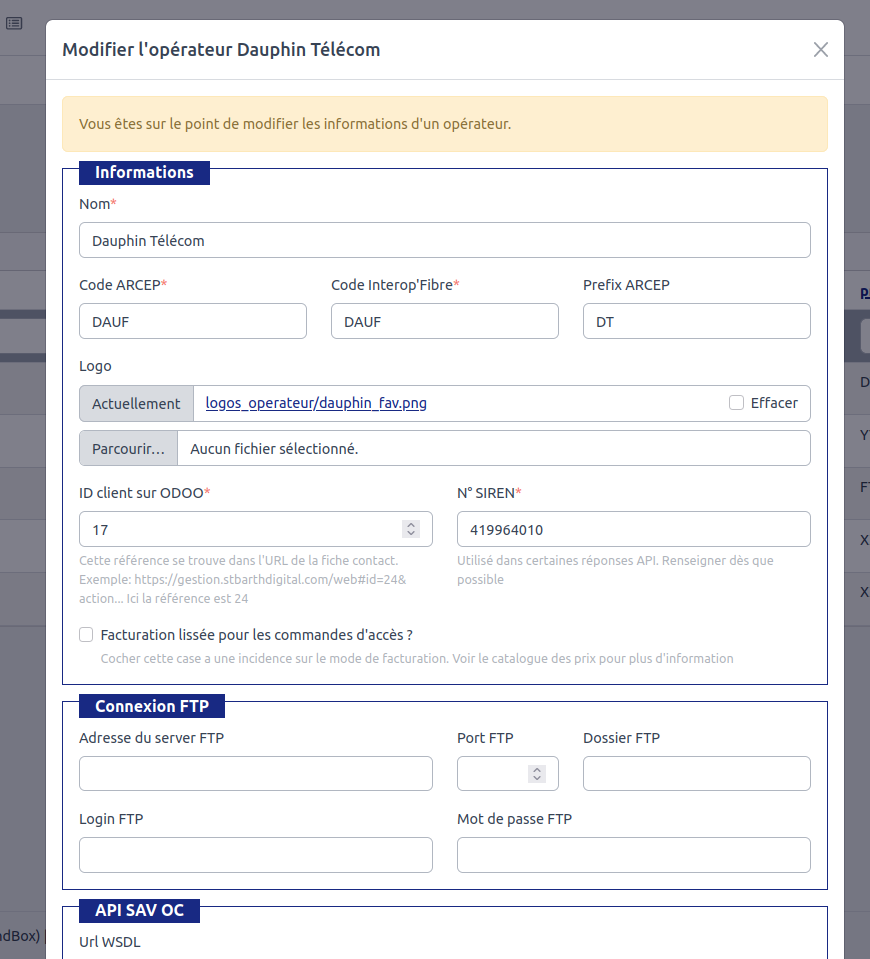Open logos_operateur/dauphin_fav.png link
Screen dimensions: 870x959
316,403
